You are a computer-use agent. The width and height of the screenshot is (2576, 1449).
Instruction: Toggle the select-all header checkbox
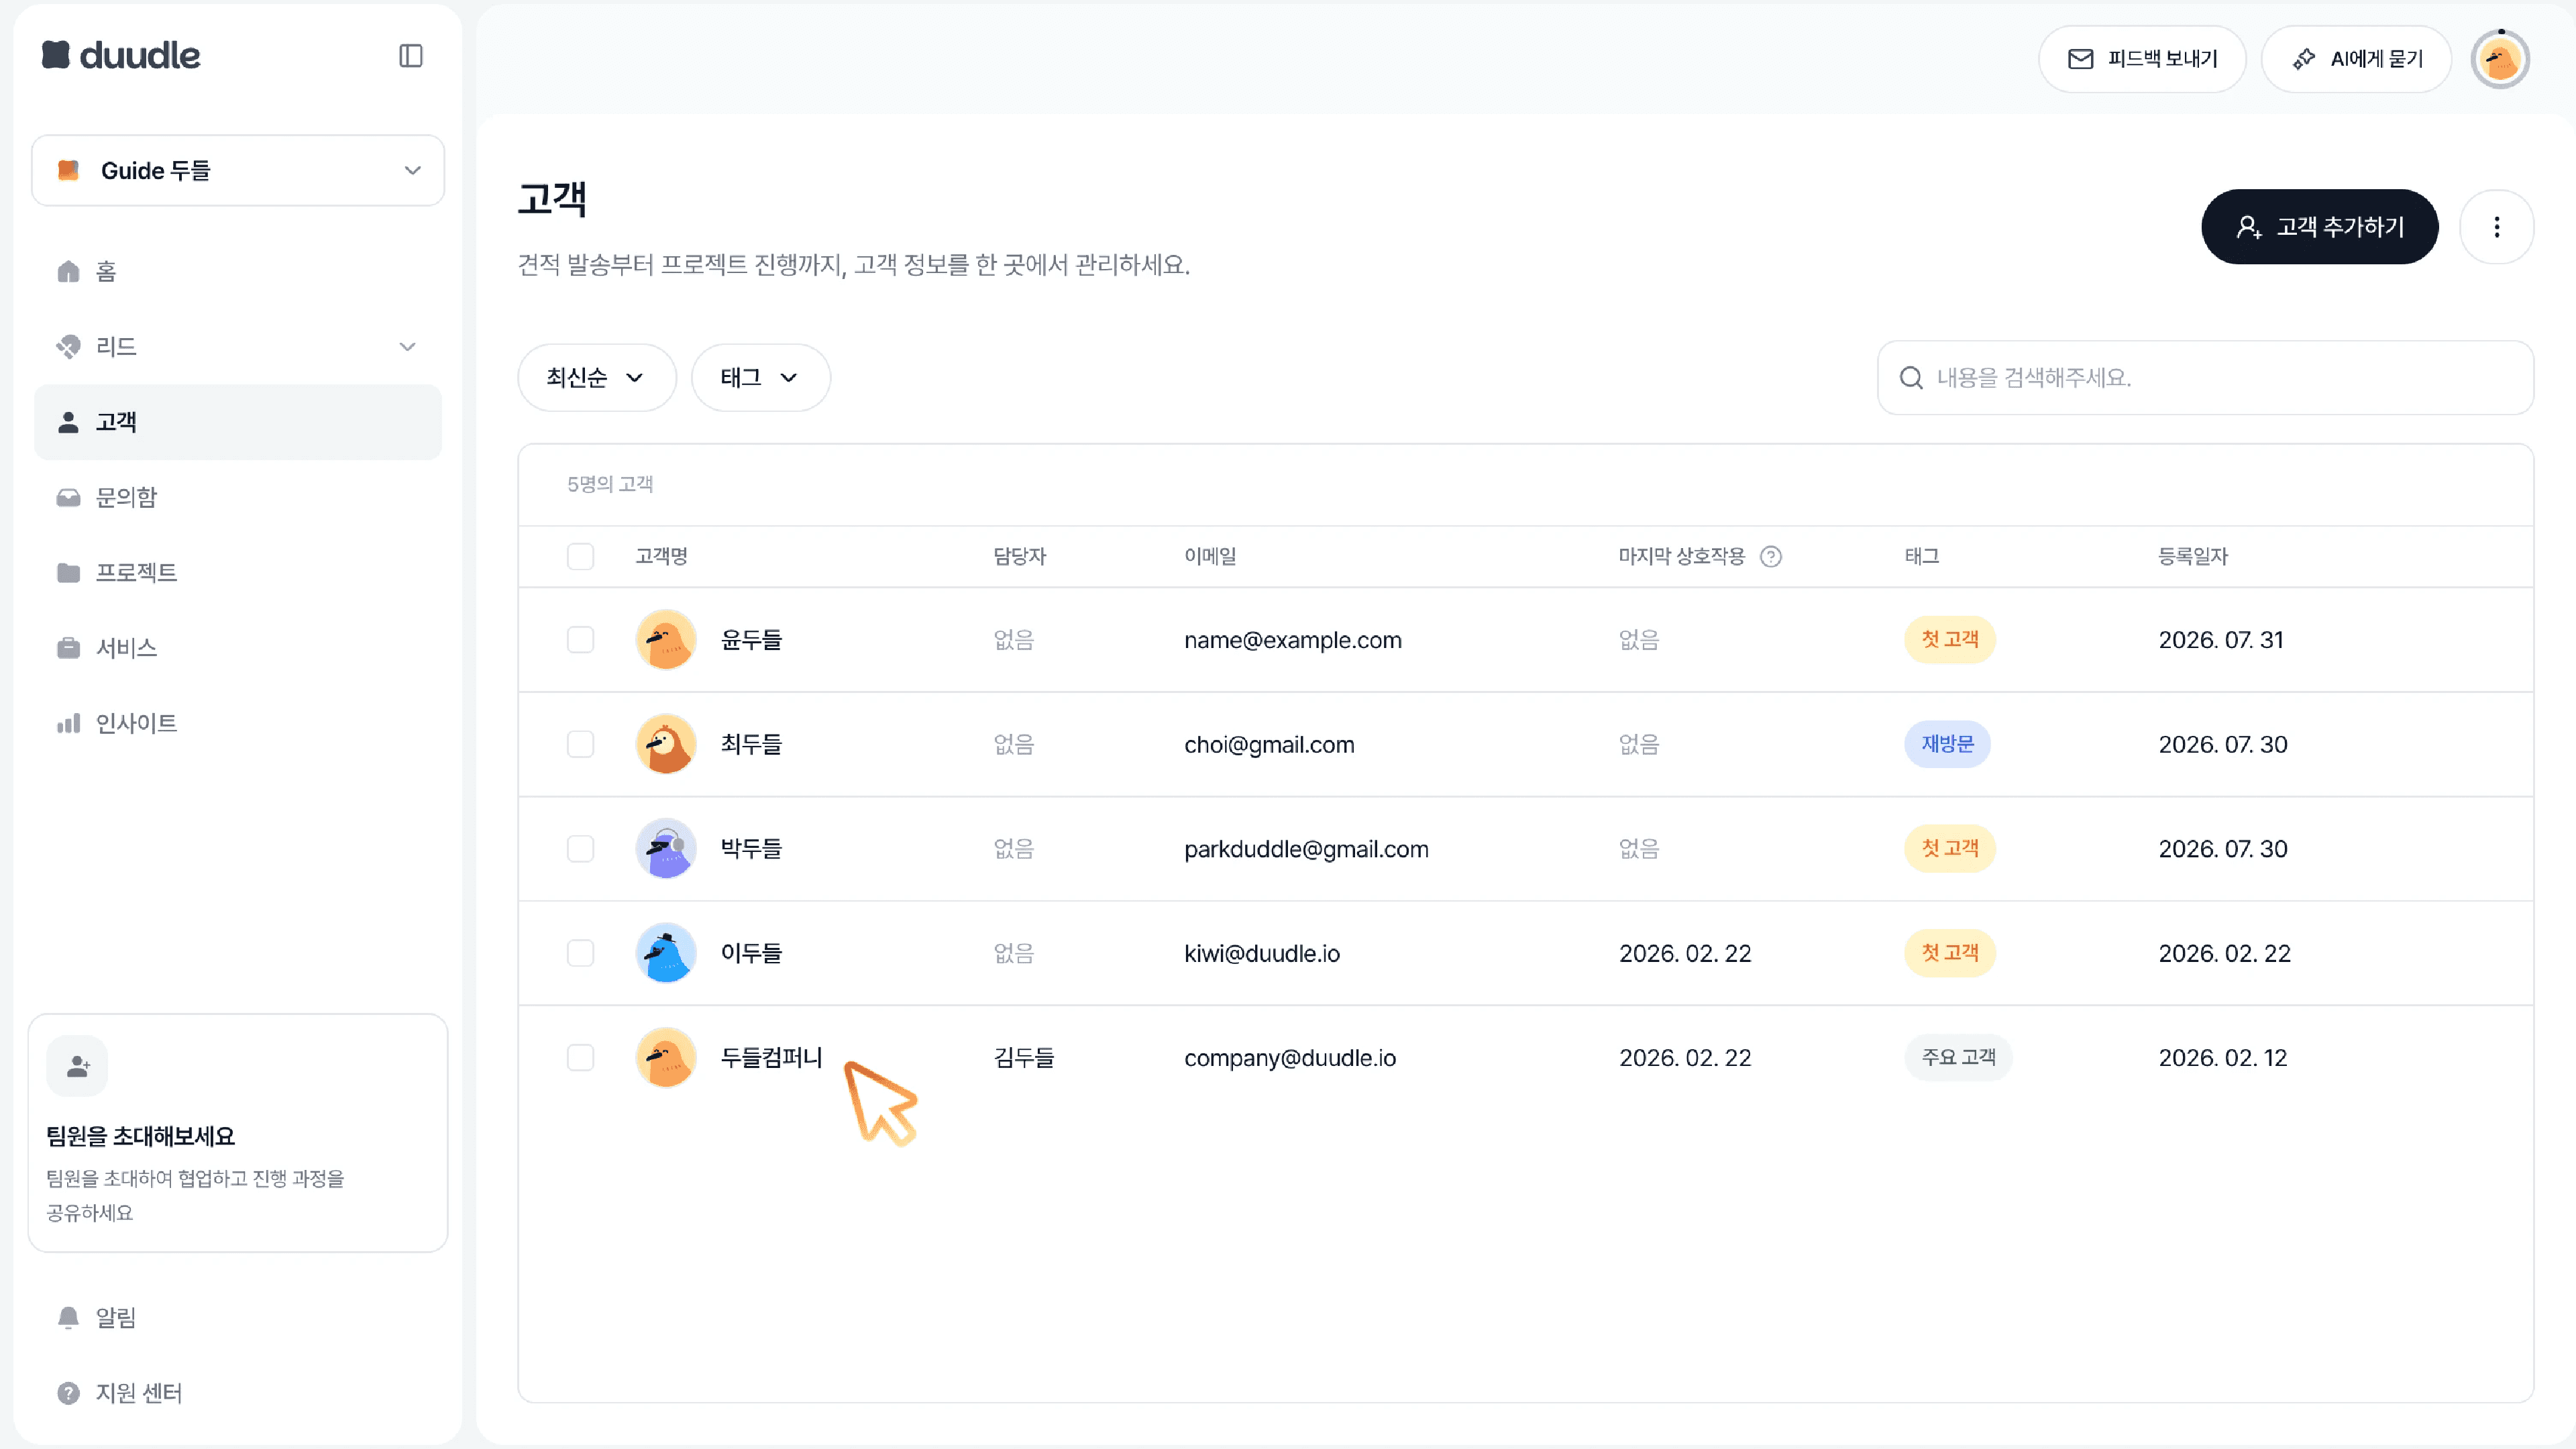click(x=580, y=556)
